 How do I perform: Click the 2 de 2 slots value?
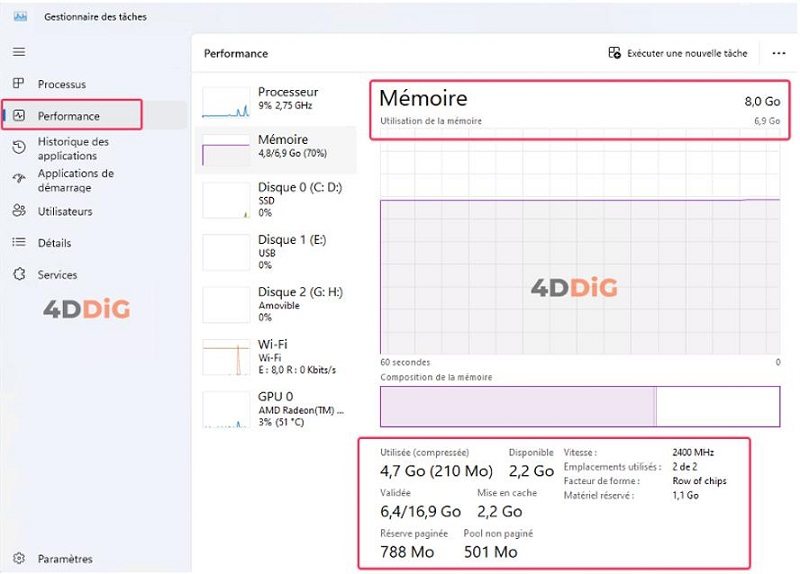[684, 466]
